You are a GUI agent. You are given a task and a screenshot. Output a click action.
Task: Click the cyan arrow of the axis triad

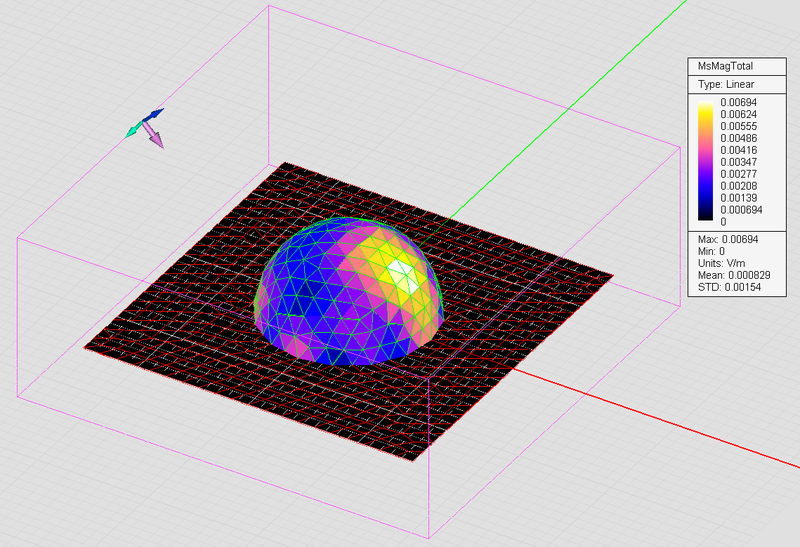(x=134, y=131)
